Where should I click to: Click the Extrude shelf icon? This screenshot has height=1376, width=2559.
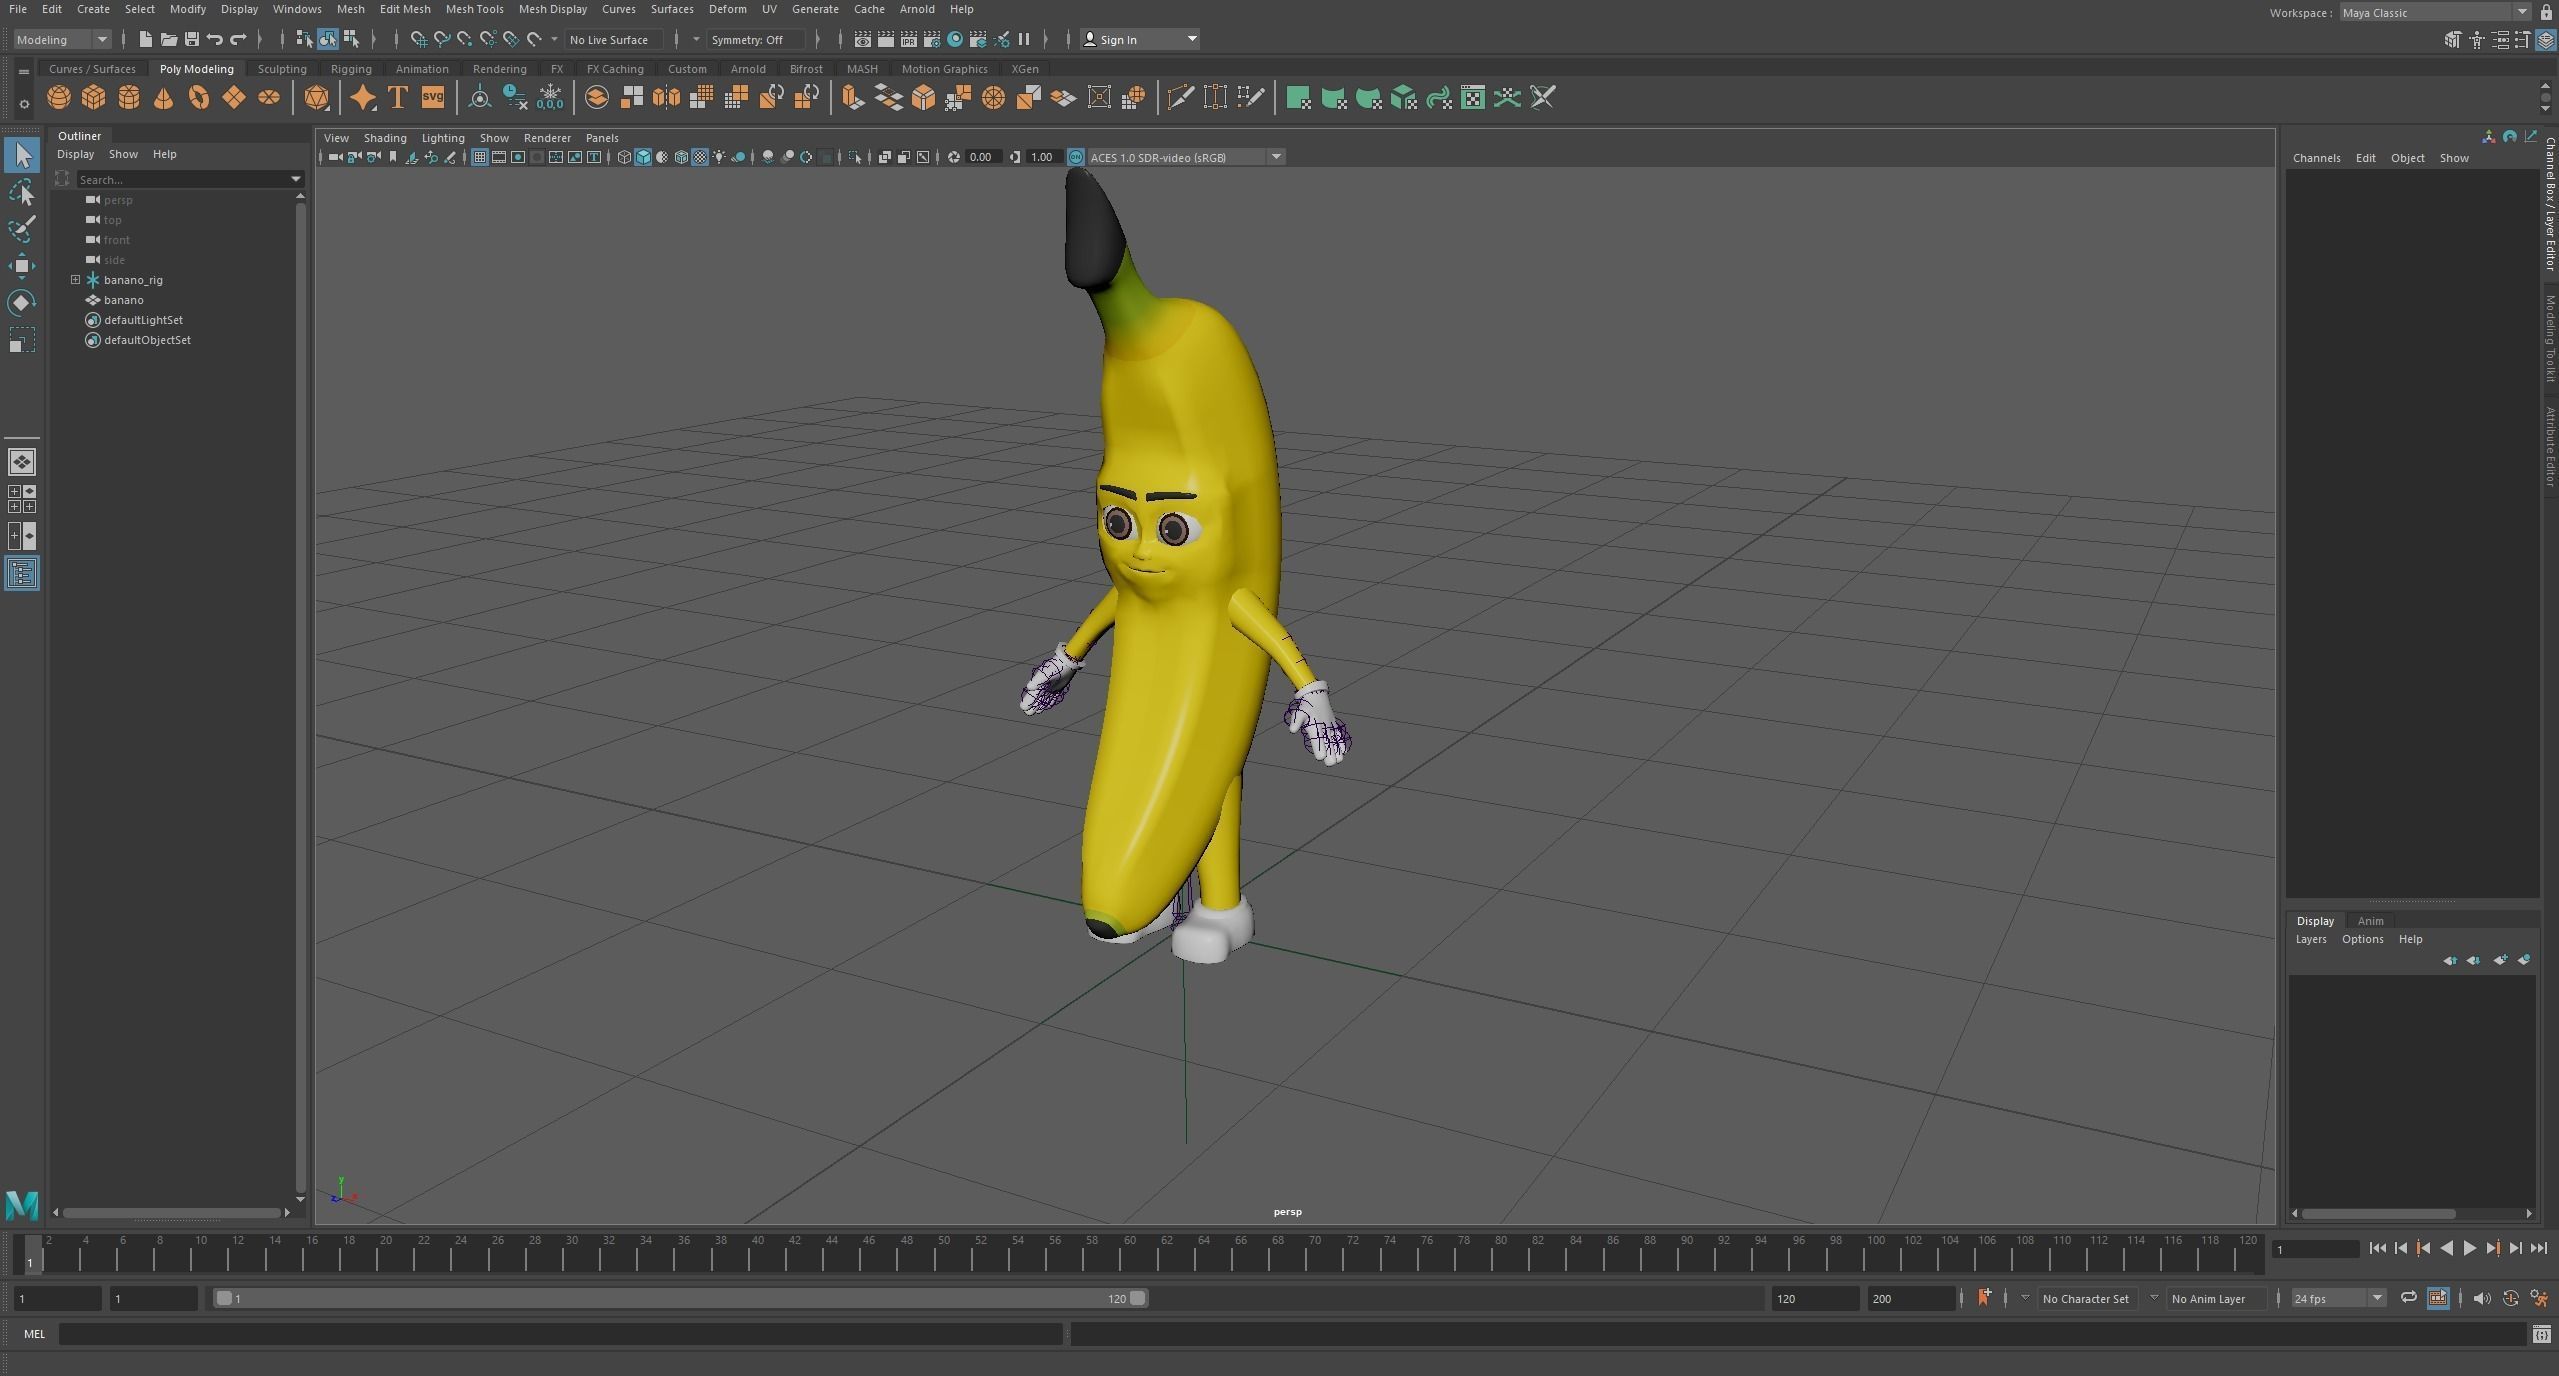[852, 98]
